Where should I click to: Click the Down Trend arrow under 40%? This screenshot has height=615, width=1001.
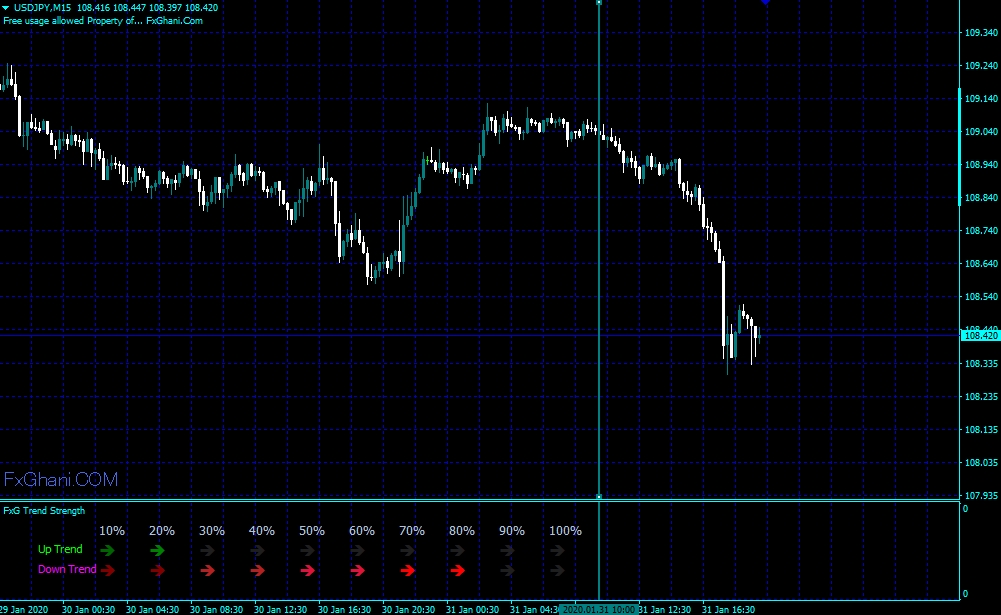click(257, 570)
